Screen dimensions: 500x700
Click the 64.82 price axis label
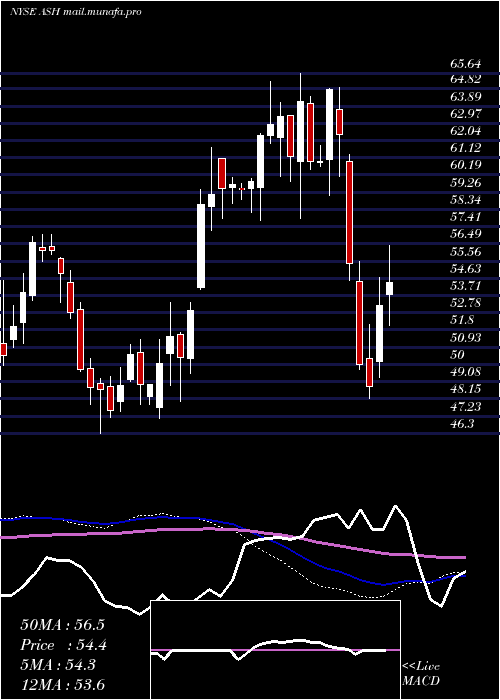tap(466, 79)
